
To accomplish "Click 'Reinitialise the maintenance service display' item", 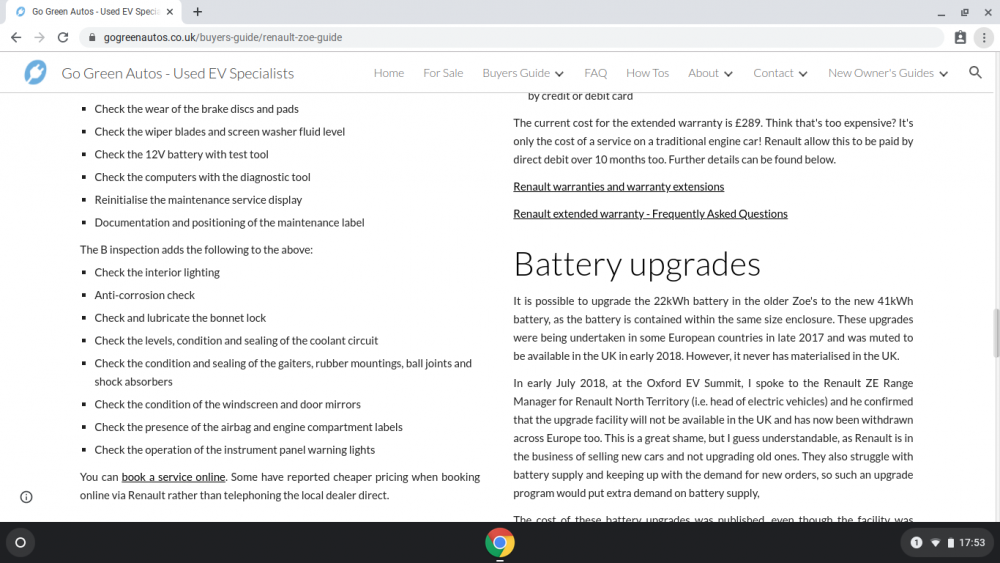I will coord(198,200).
